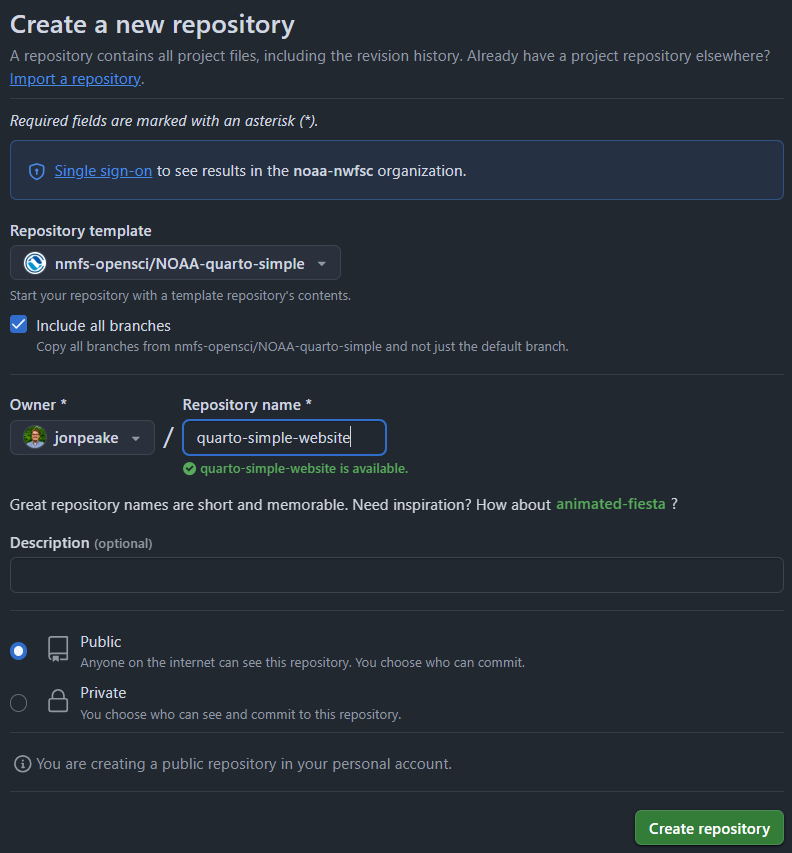Screen dimensions: 792x853
Task: Click the public repository book icon
Action: 58,649
